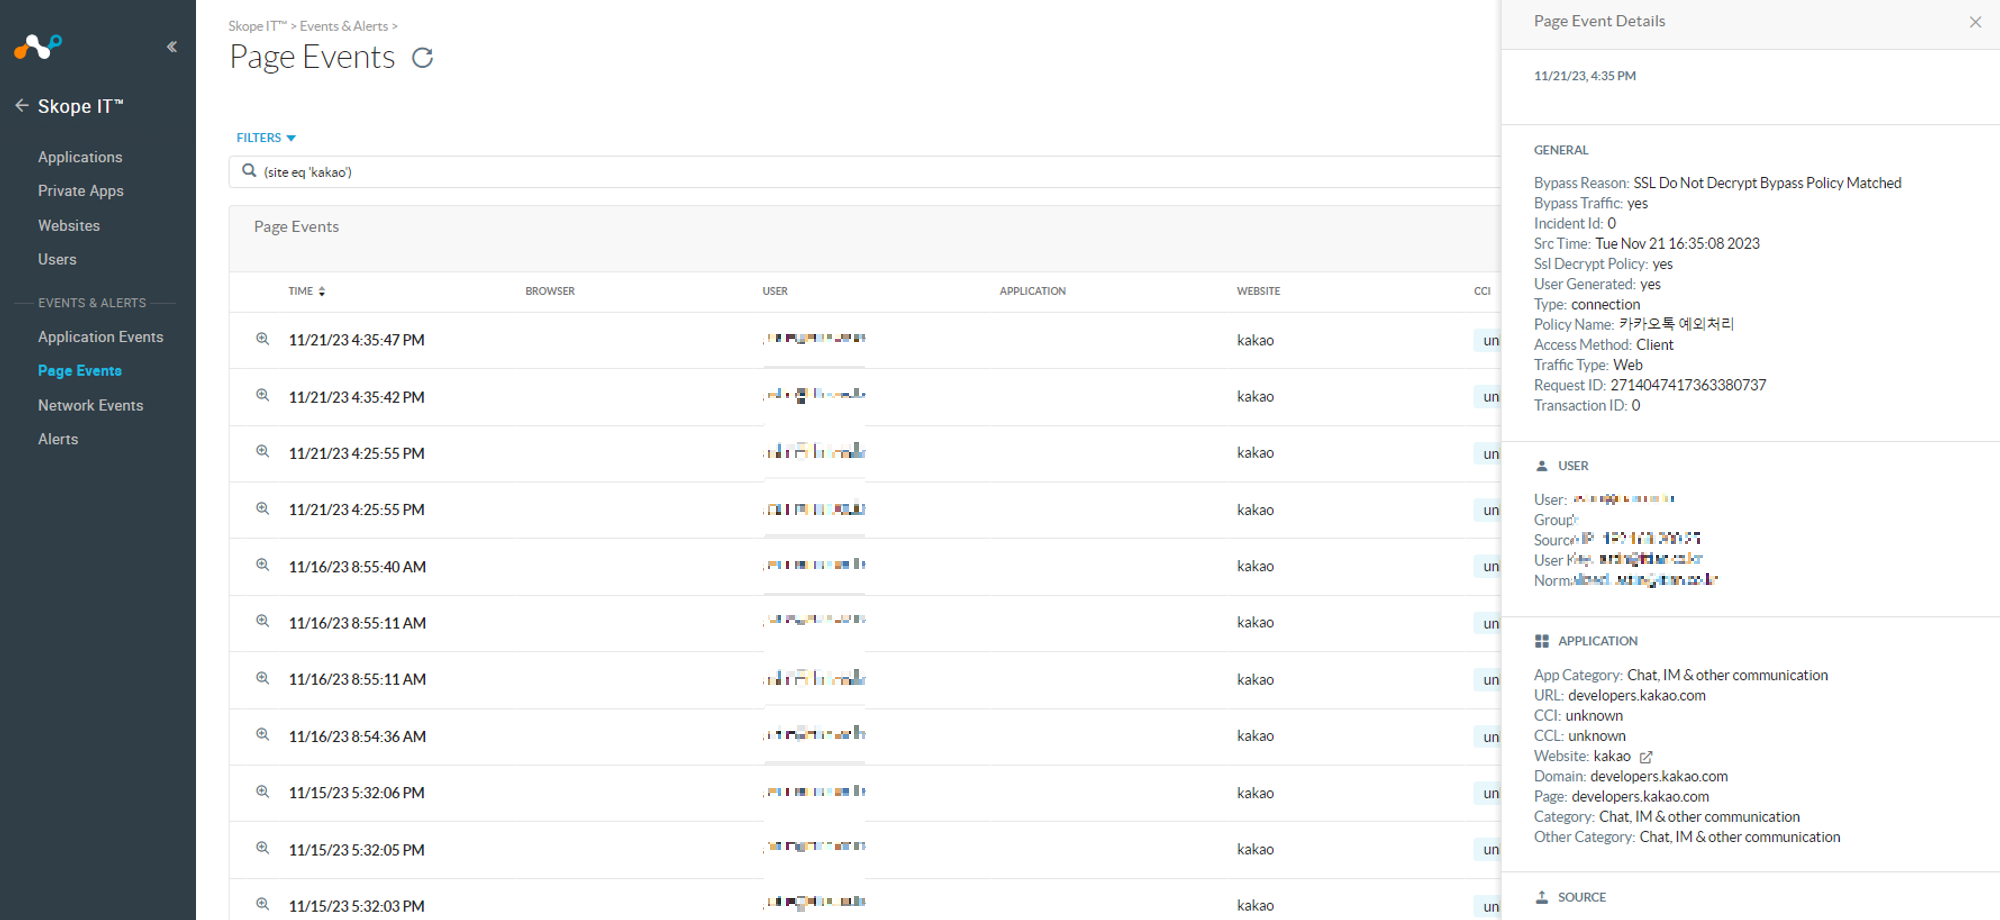Open Application Events in the sidebar
Screen dimensions: 2000x920
click(x=101, y=337)
